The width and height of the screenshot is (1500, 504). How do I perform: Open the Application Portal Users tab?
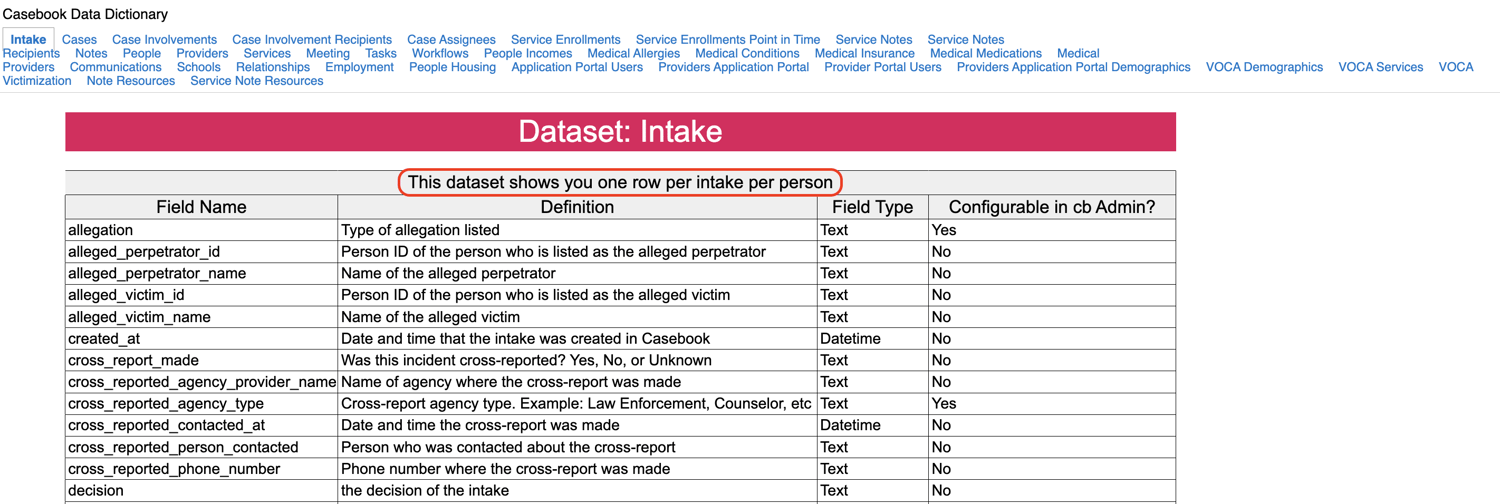pos(577,68)
